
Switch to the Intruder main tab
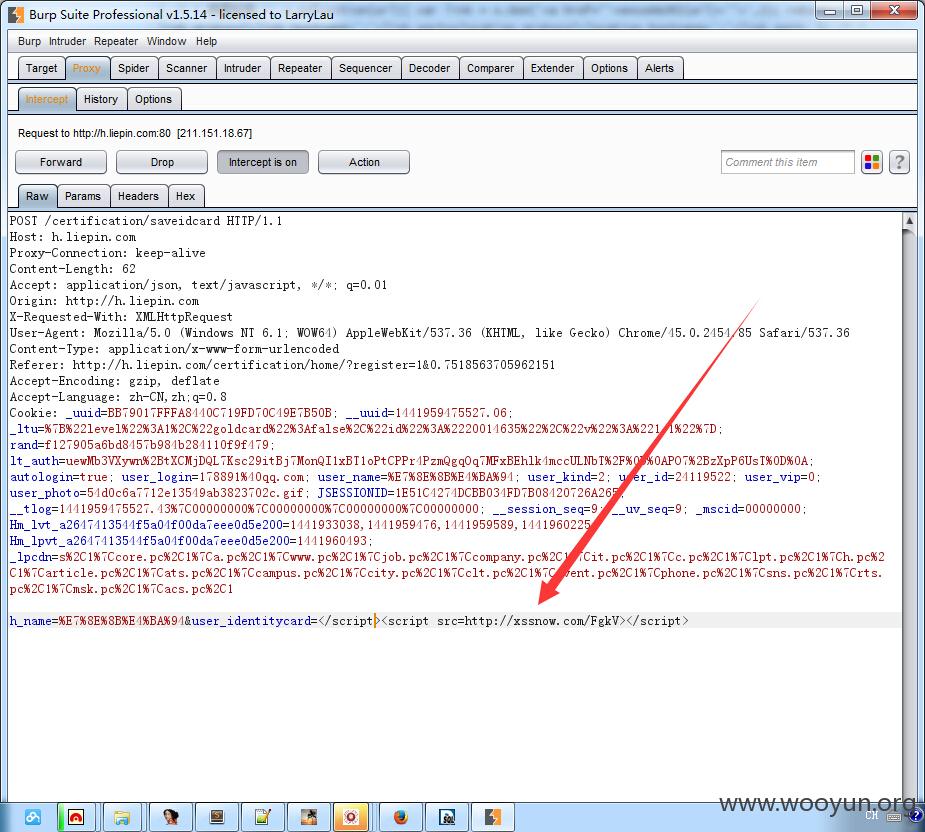pyautogui.click(x=242, y=68)
